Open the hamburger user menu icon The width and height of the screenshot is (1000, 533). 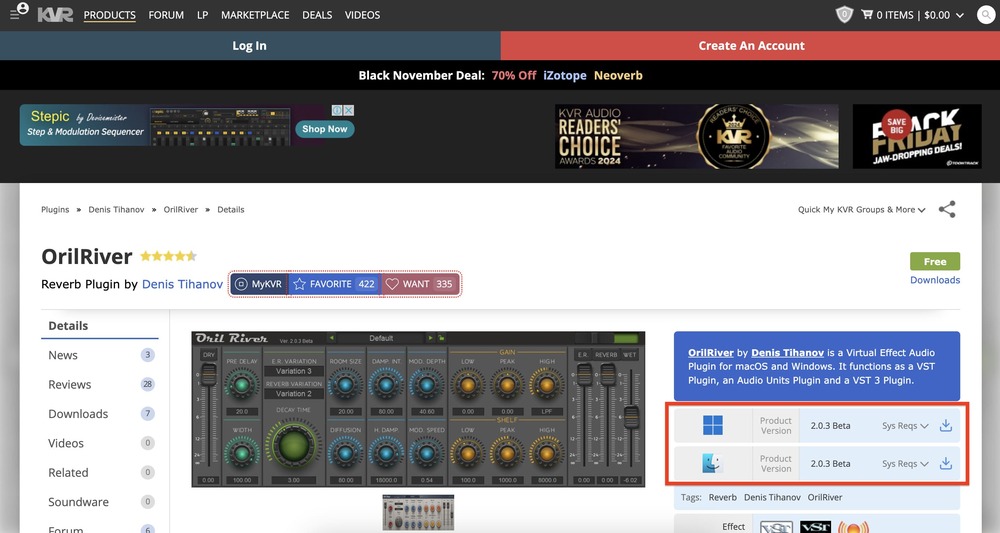[18, 14]
